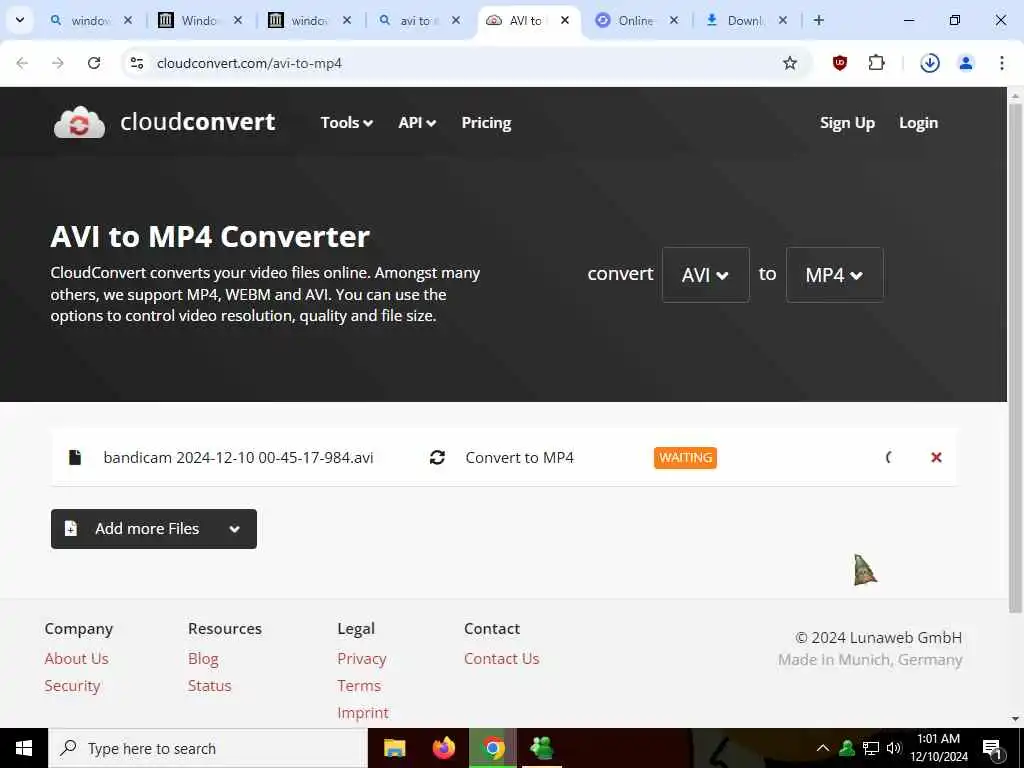Click the cloudconvert wordmark text
1024x768 pixels.
point(198,122)
